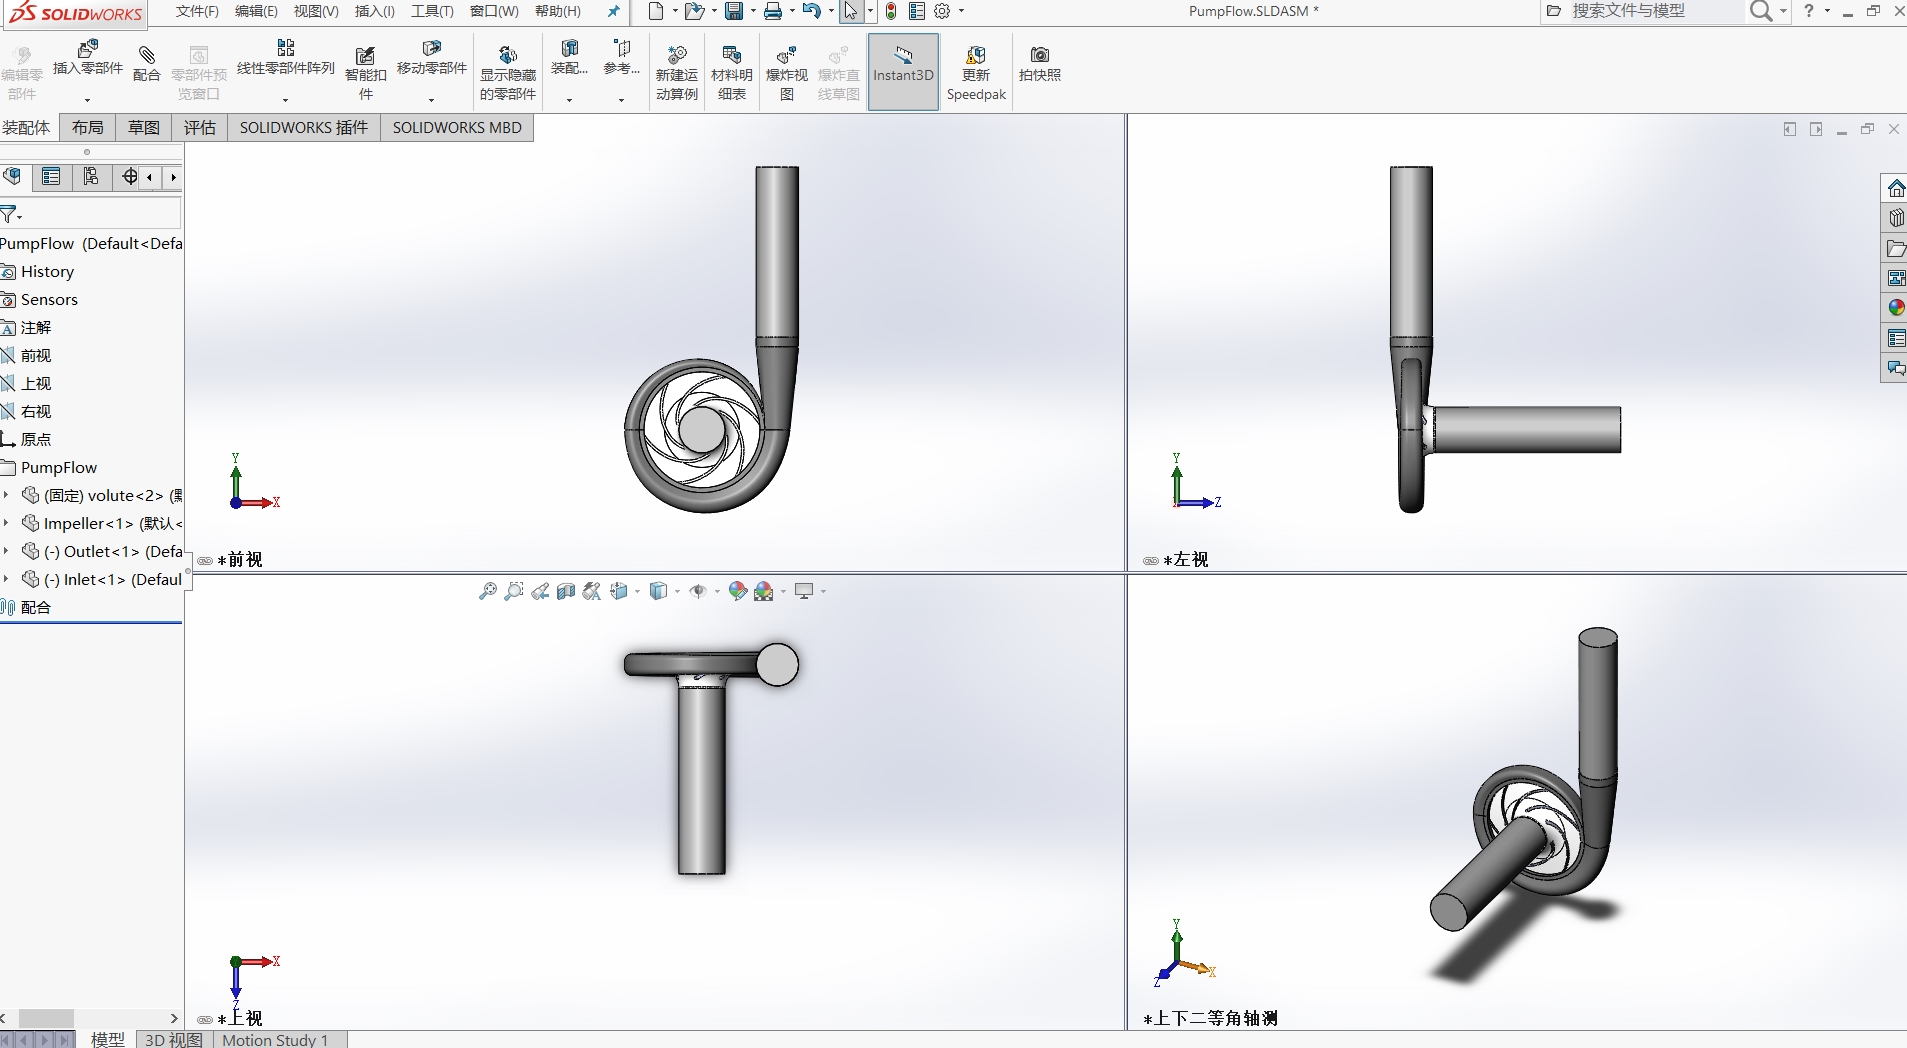Click the Print icon in top toolbar
Image resolution: width=1907 pixels, height=1048 pixels.
[773, 11]
